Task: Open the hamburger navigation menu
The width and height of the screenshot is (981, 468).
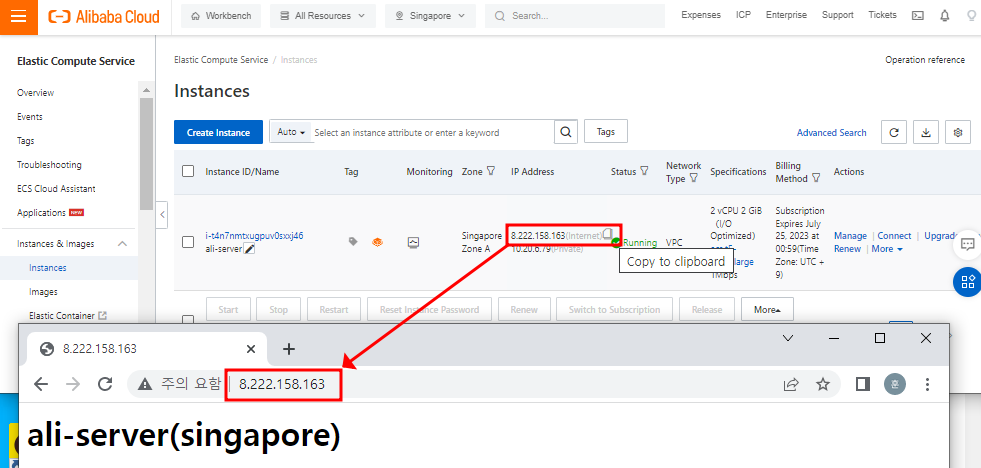Action: 19,17
